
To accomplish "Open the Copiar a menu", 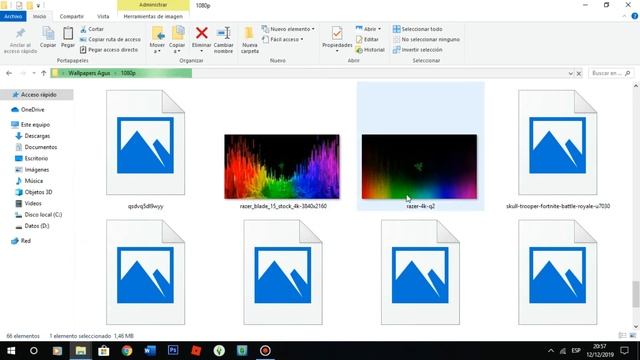I will (x=177, y=40).
